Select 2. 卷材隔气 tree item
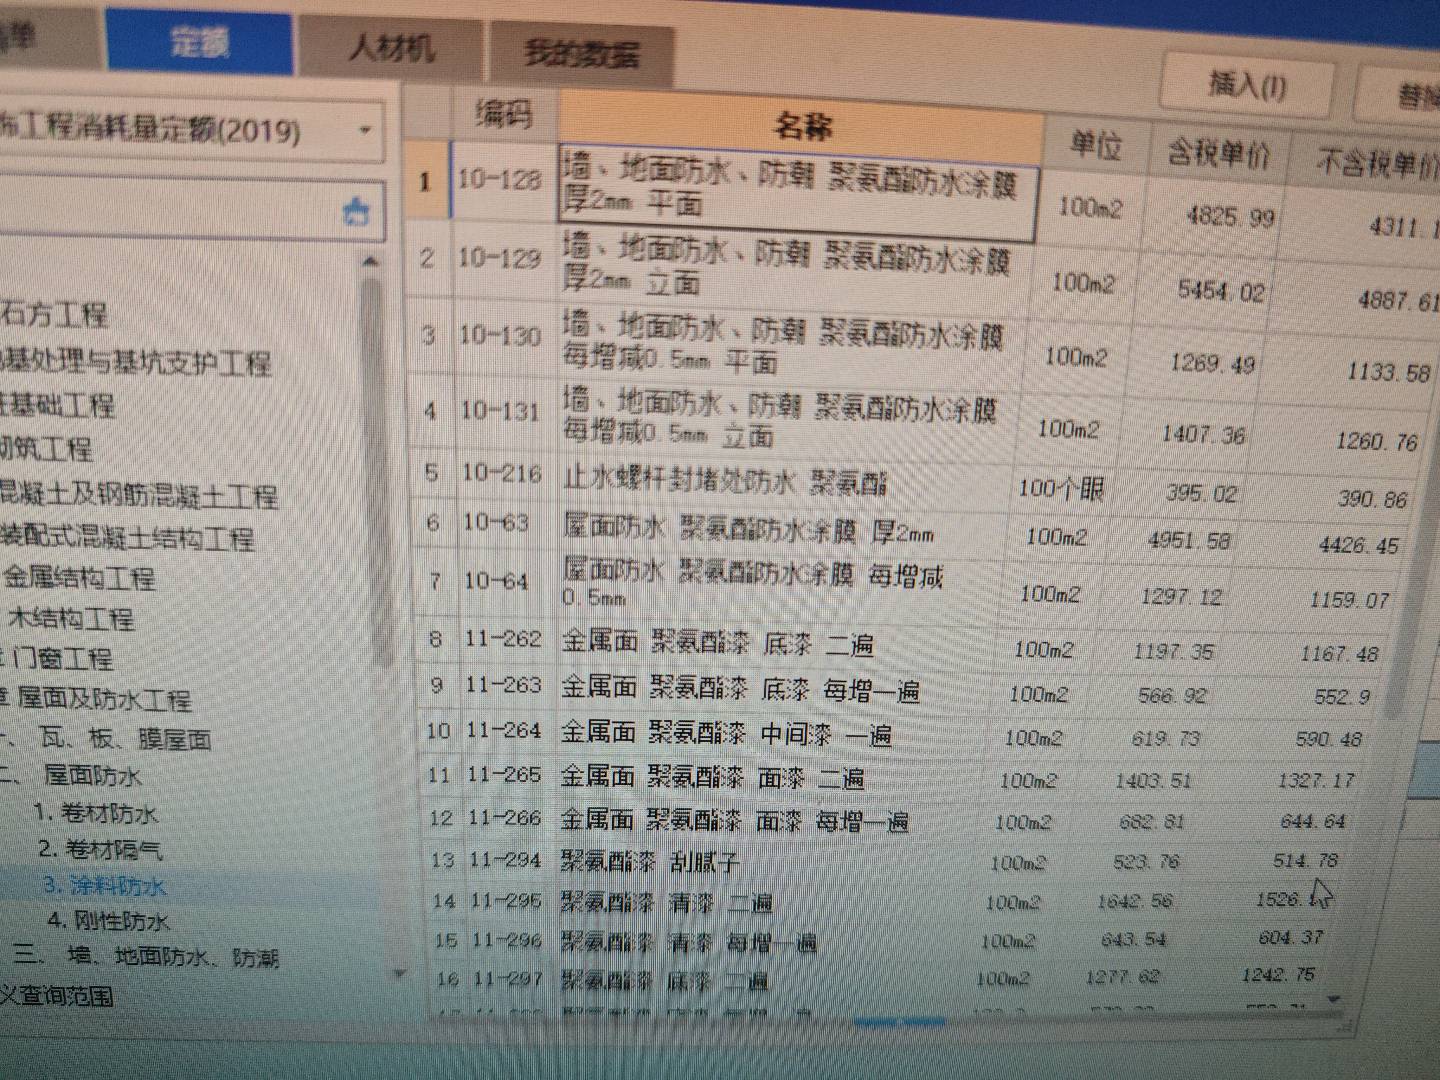The image size is (1440, 1080). coord(100,849)
